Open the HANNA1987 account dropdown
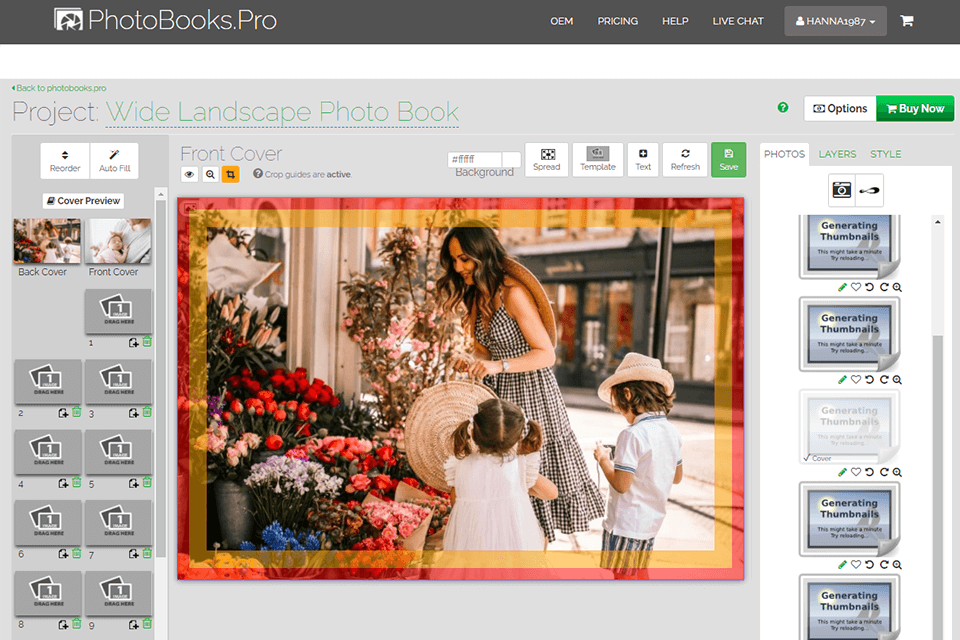Screen dimensions: 960x640 tap(835, 21)
